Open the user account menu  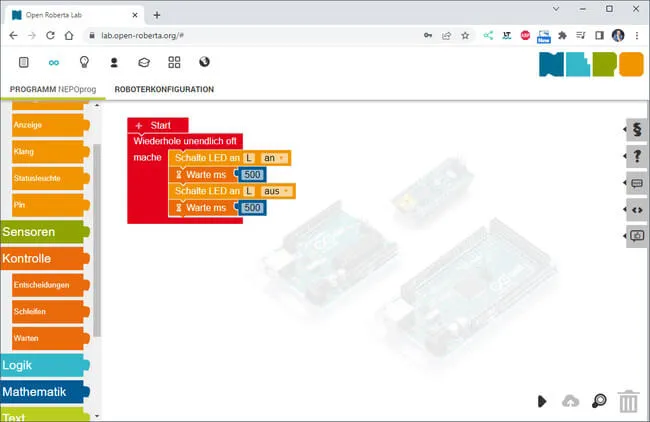coord(114,62)
